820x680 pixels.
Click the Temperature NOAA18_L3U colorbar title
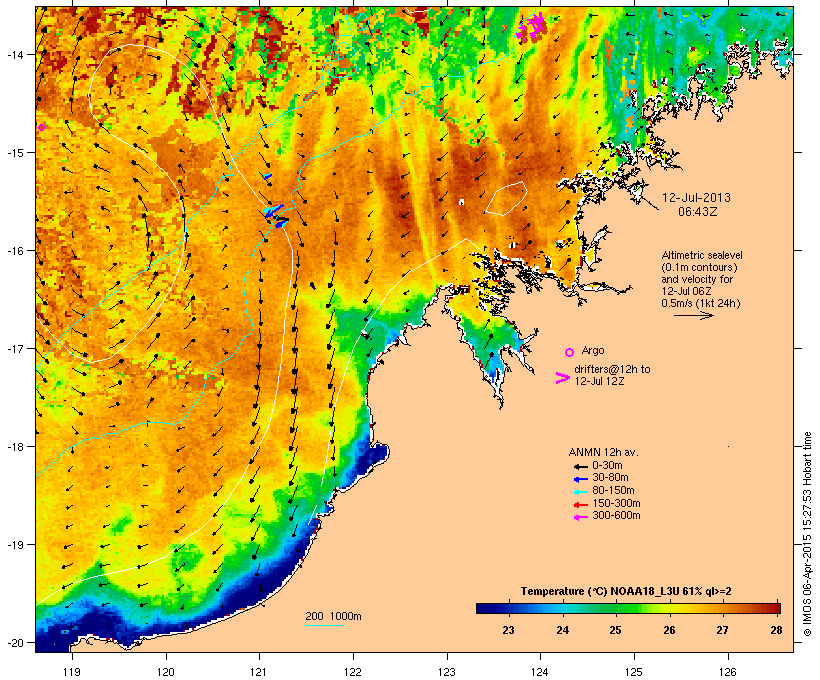tap(626, 591)
